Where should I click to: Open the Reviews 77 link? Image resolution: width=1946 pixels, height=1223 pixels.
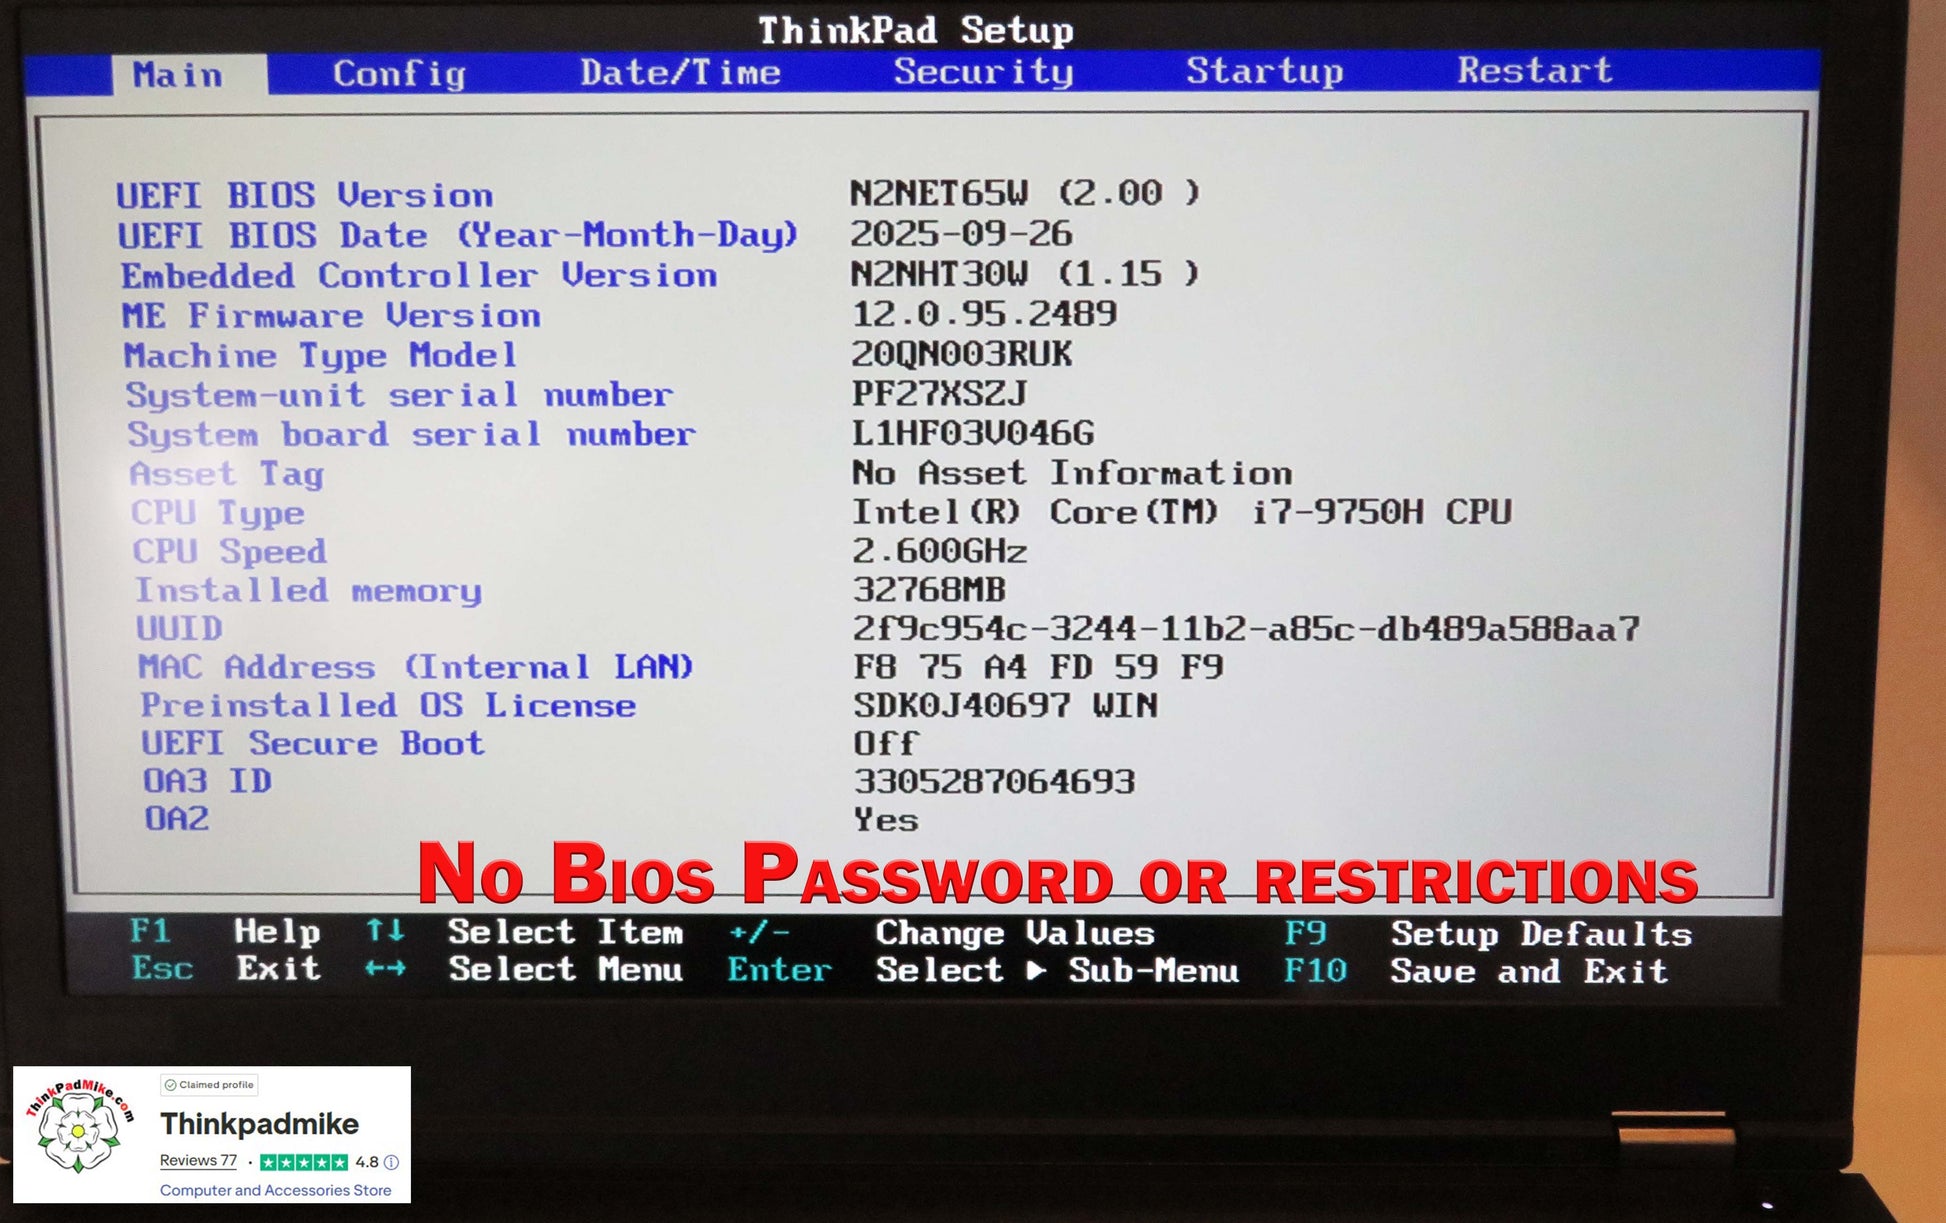coord(198,1161)
